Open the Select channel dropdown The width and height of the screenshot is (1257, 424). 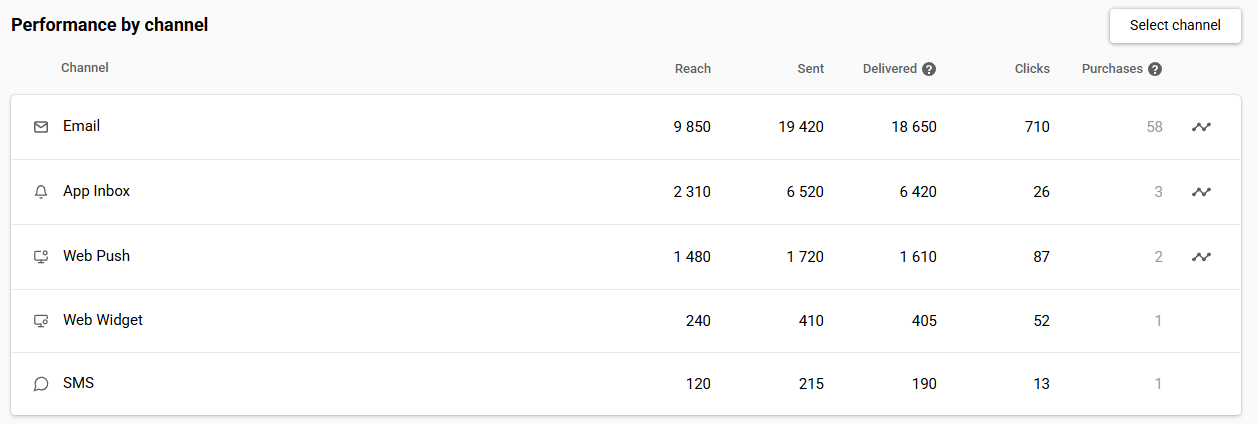[1175, 26]
